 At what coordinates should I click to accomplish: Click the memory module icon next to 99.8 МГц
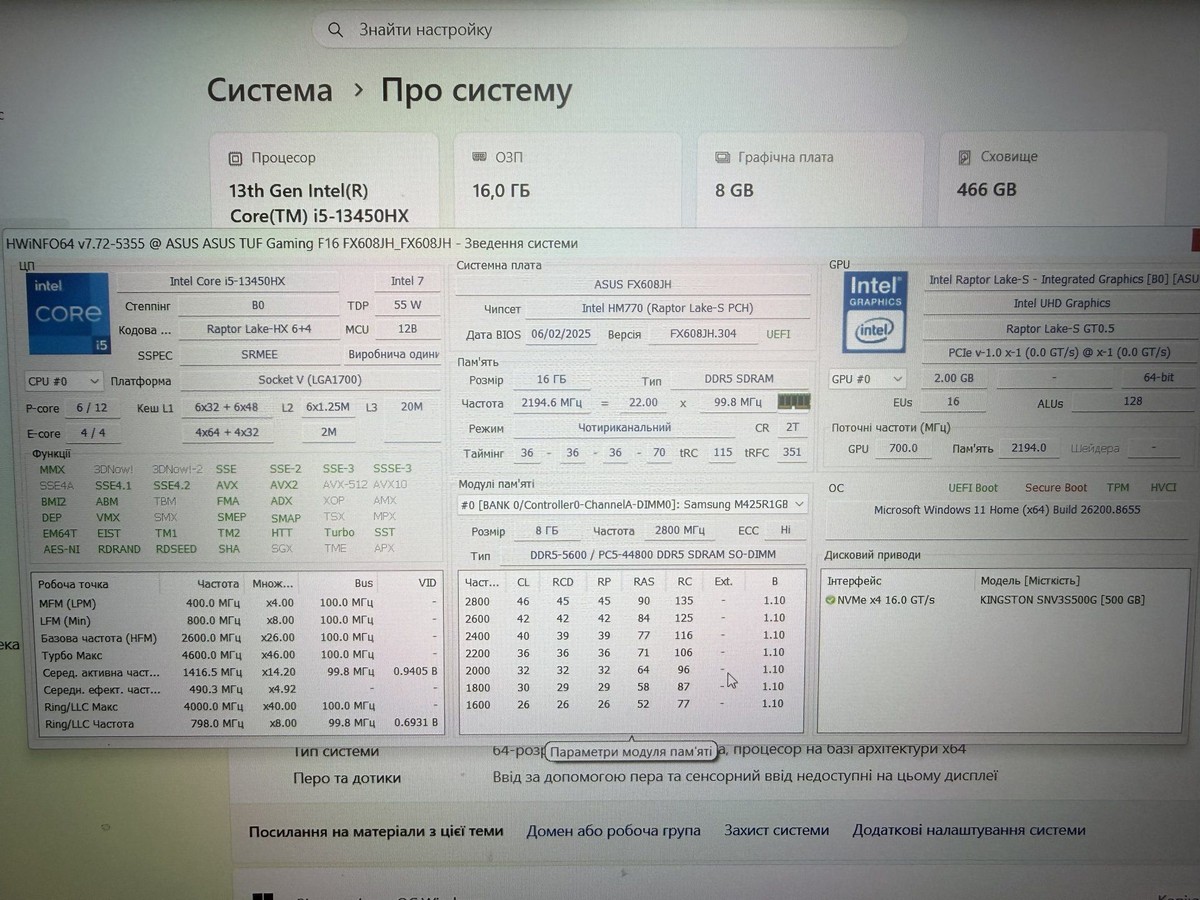[794, 402]
